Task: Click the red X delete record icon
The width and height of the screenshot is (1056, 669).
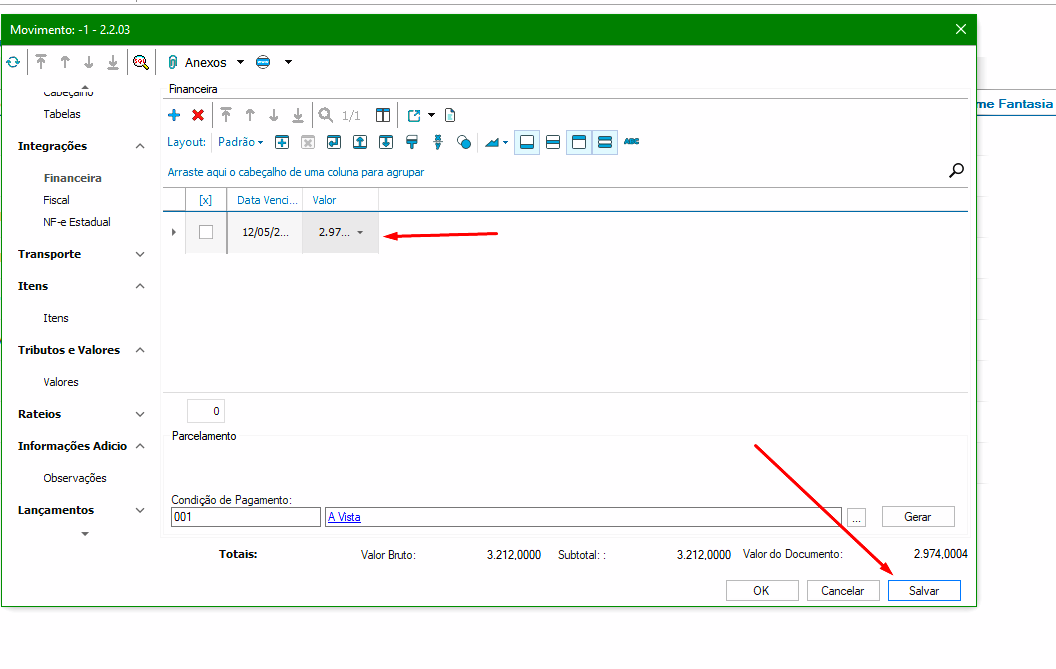Action: pyautogui.click(x=198, y=115)
